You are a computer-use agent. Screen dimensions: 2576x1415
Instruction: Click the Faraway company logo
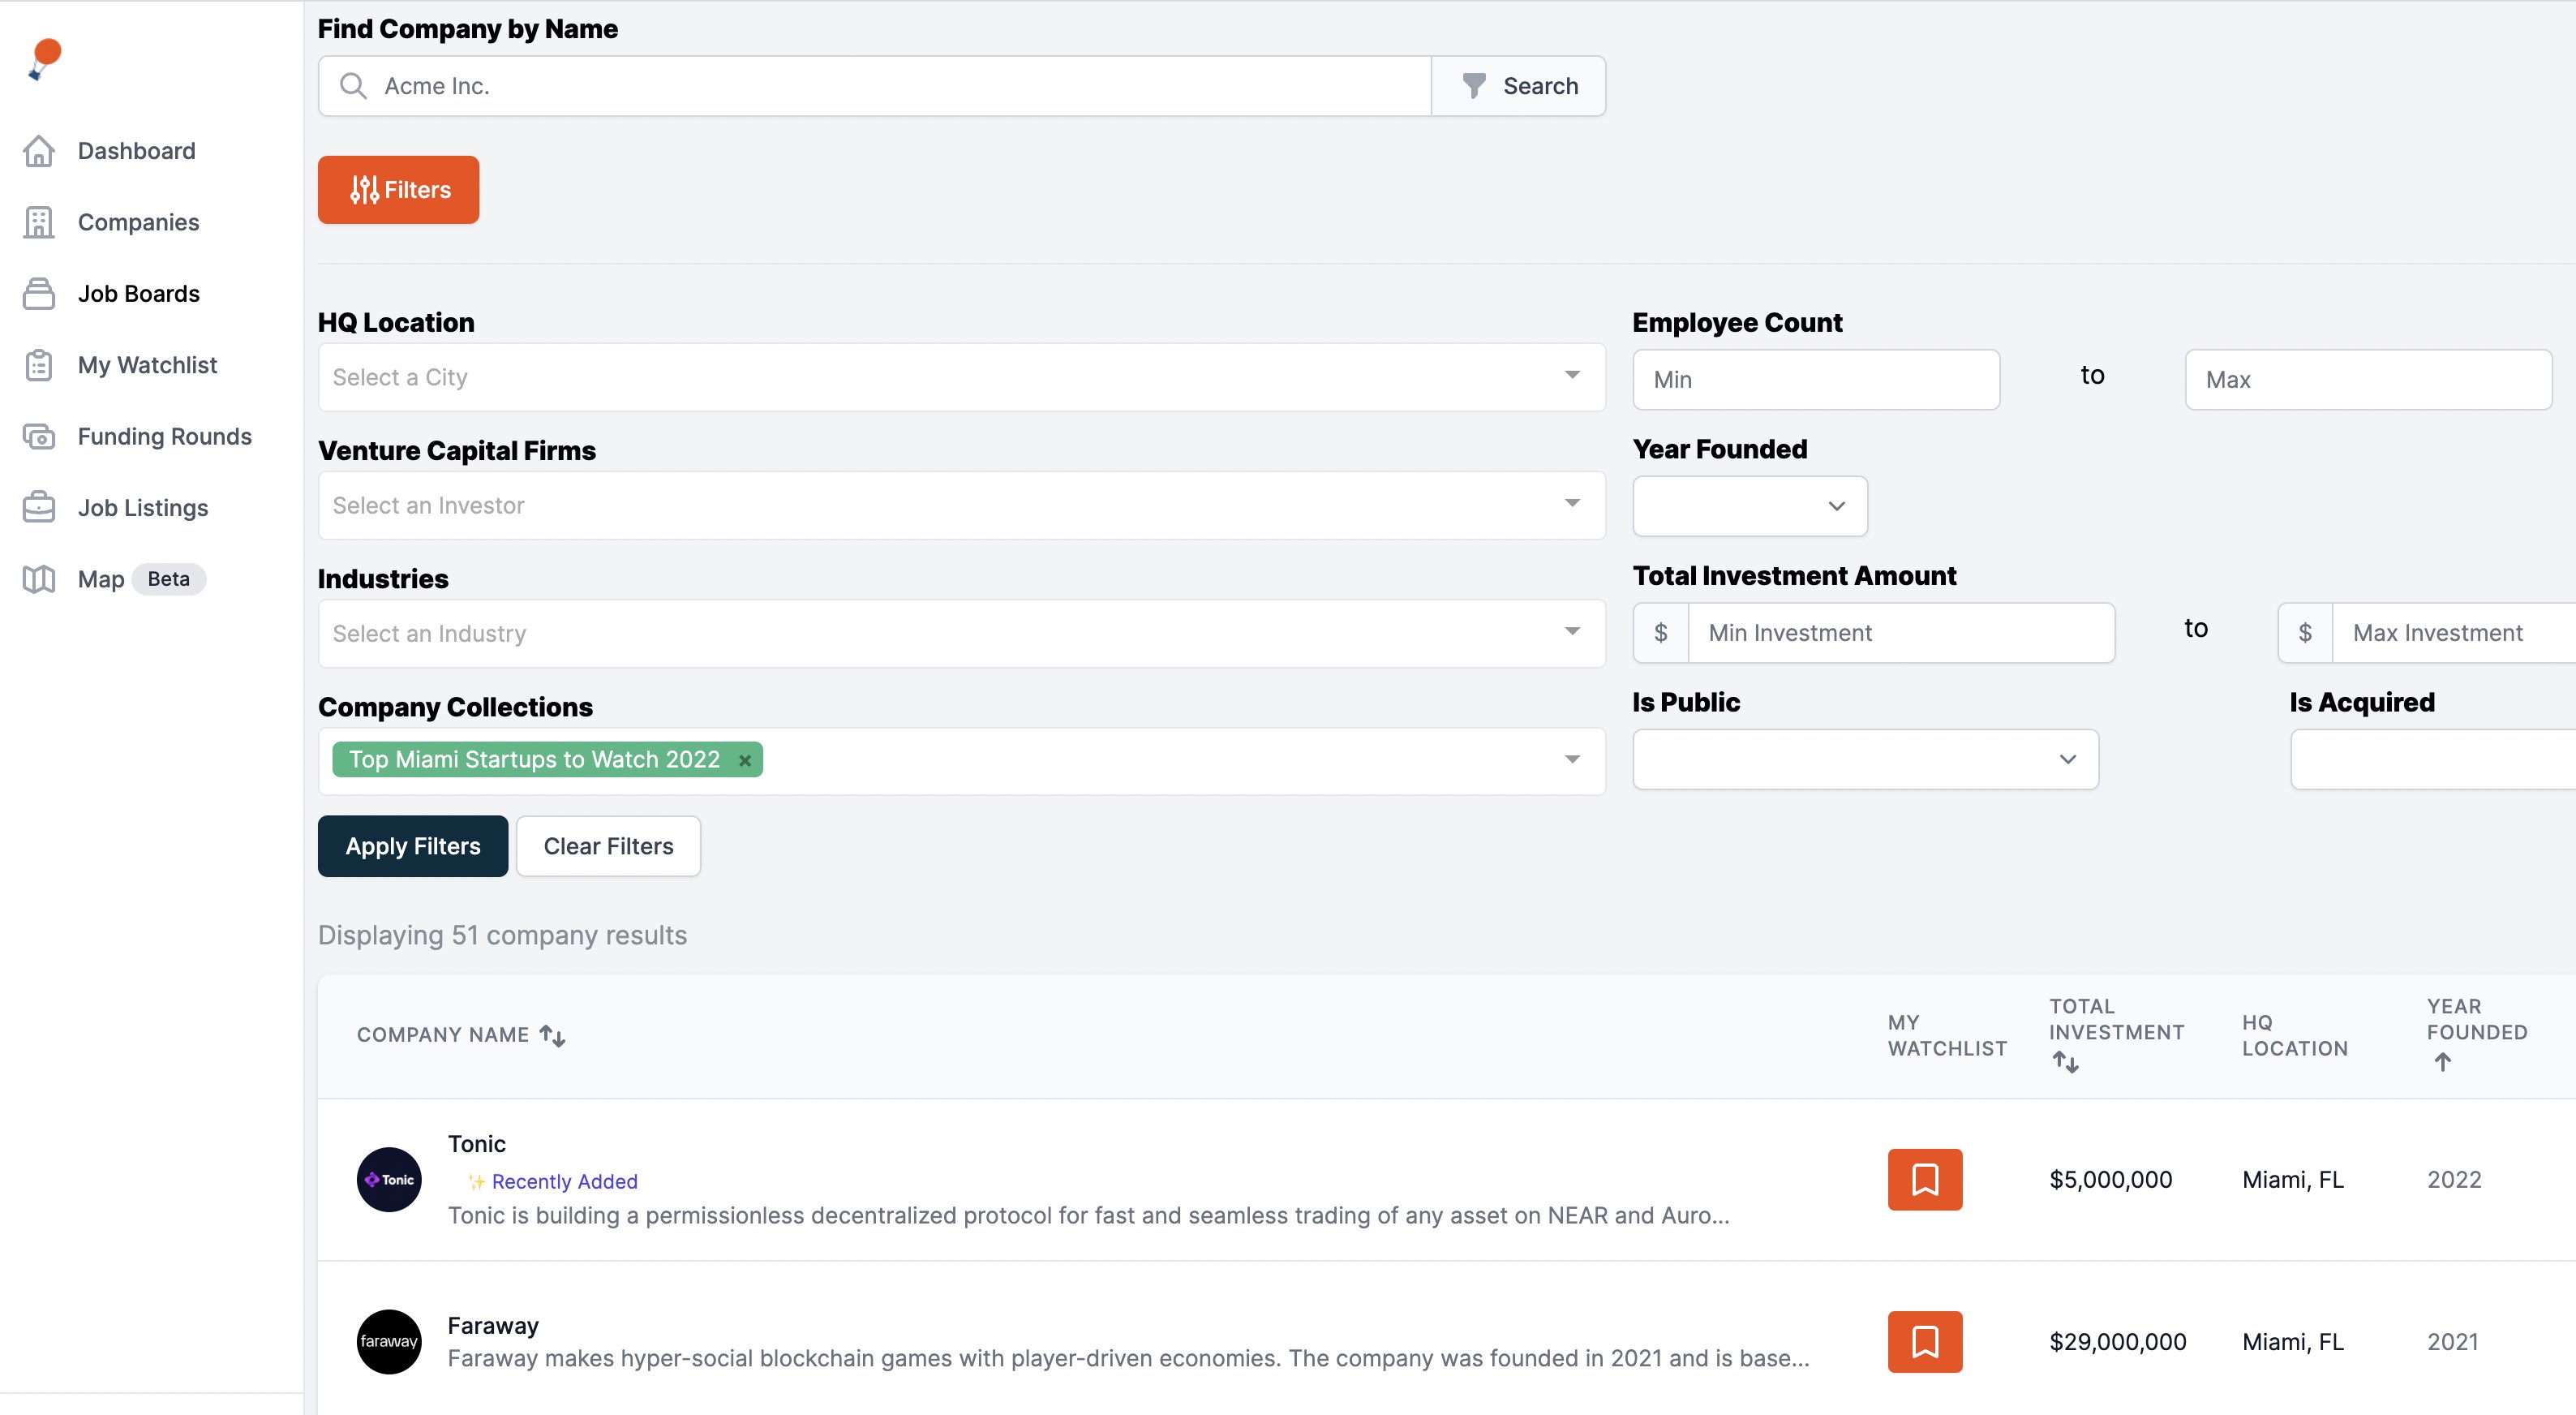389,1341
